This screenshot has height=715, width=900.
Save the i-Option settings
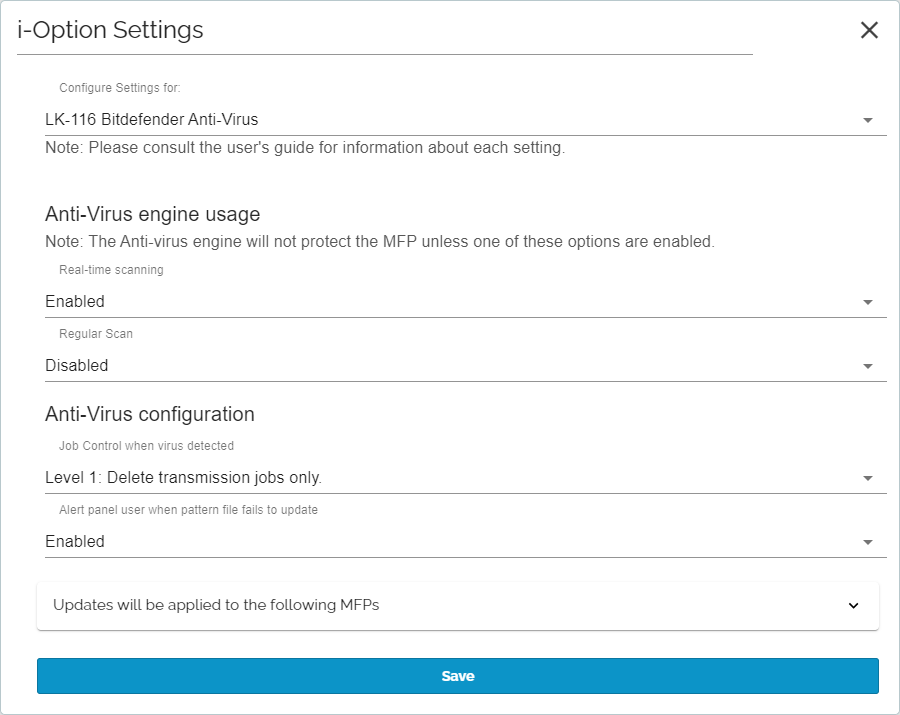tap(457, 676)
